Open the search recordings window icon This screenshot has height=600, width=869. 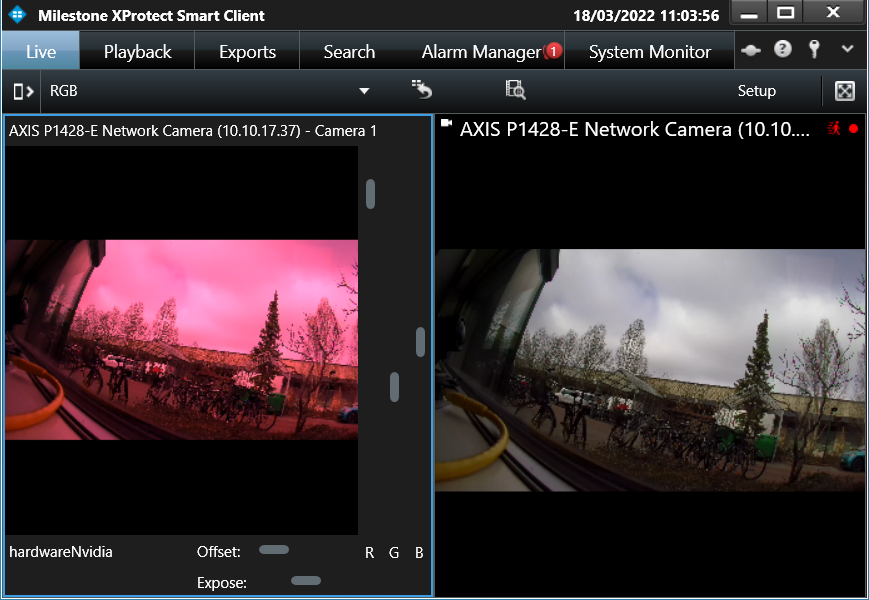pyautogui.click(x=515, y=89)
